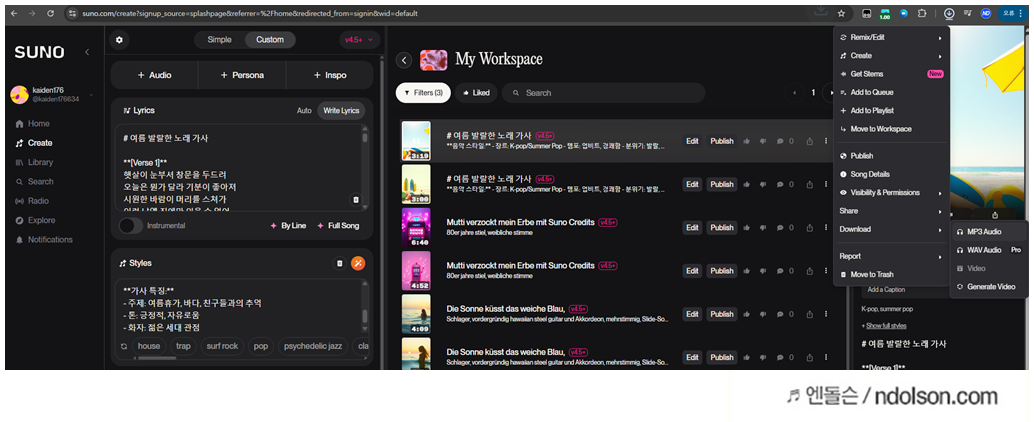The height and width of the screenshot is (422, 1034).
Task: Open Notifications in the SUNO sidebar
Action: click(44, 239)
